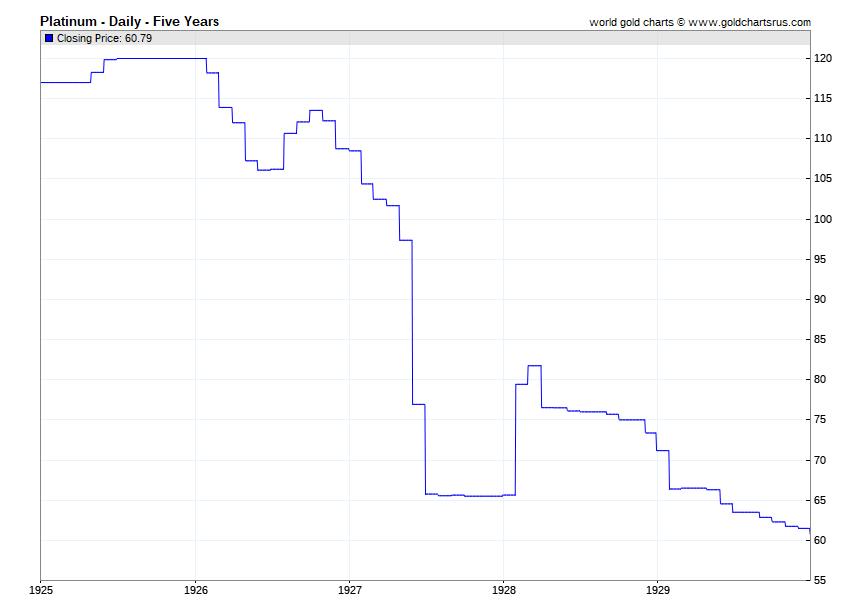Screen dimensions: 850x616
Task: Click the 105 y-axis label
Action: pyautogui.click(x=823, y=179)
